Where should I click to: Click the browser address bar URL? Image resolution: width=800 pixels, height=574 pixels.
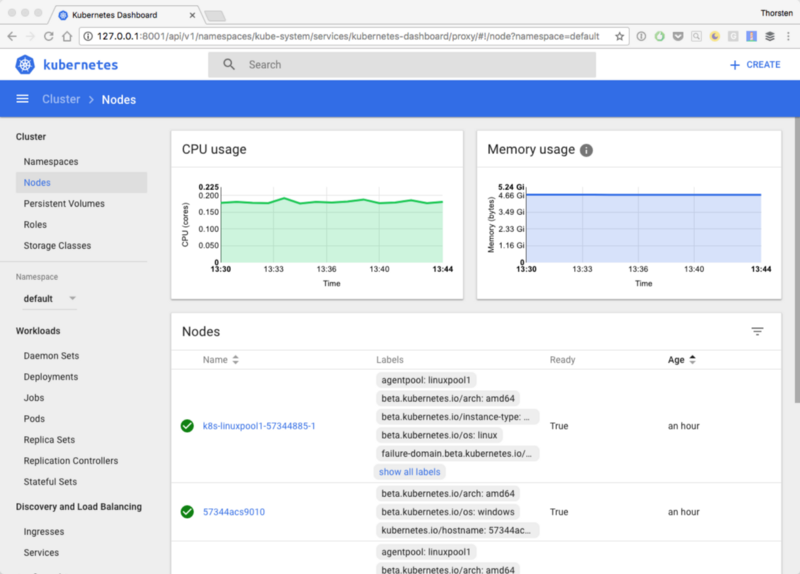click(348, 36)
